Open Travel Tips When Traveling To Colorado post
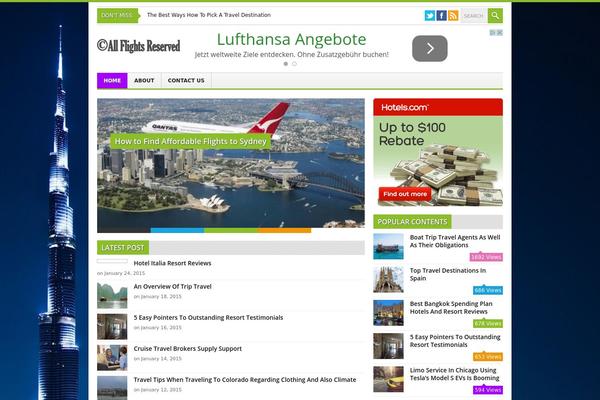The width and height of the screenshot is (600, 400). tap(245, 380)
